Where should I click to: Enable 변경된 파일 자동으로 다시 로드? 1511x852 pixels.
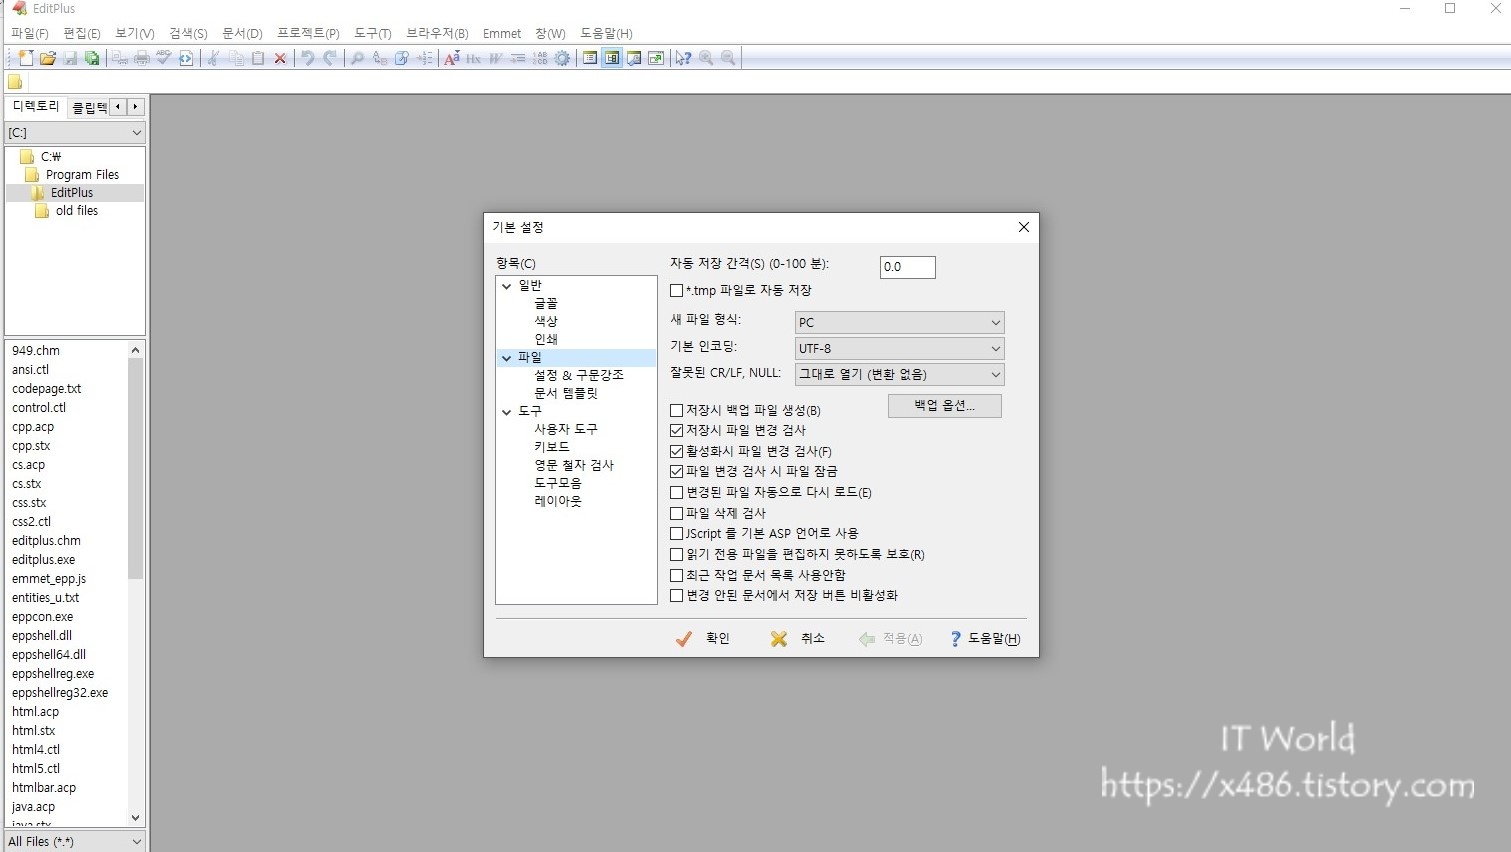[x=677, y=492]
